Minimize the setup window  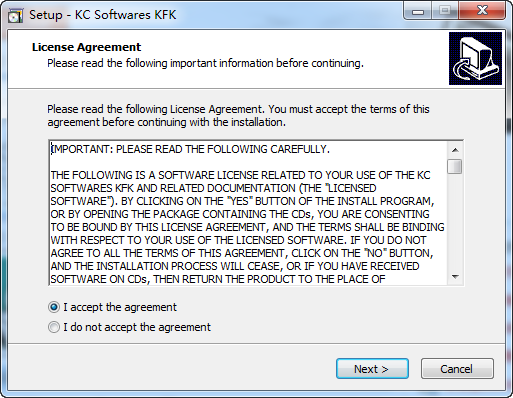click(x=418, y=12)
